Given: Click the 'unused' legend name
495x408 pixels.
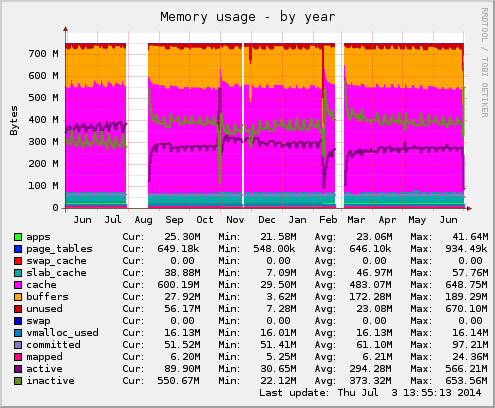Looking at the screenshot, I should point(44,309).
